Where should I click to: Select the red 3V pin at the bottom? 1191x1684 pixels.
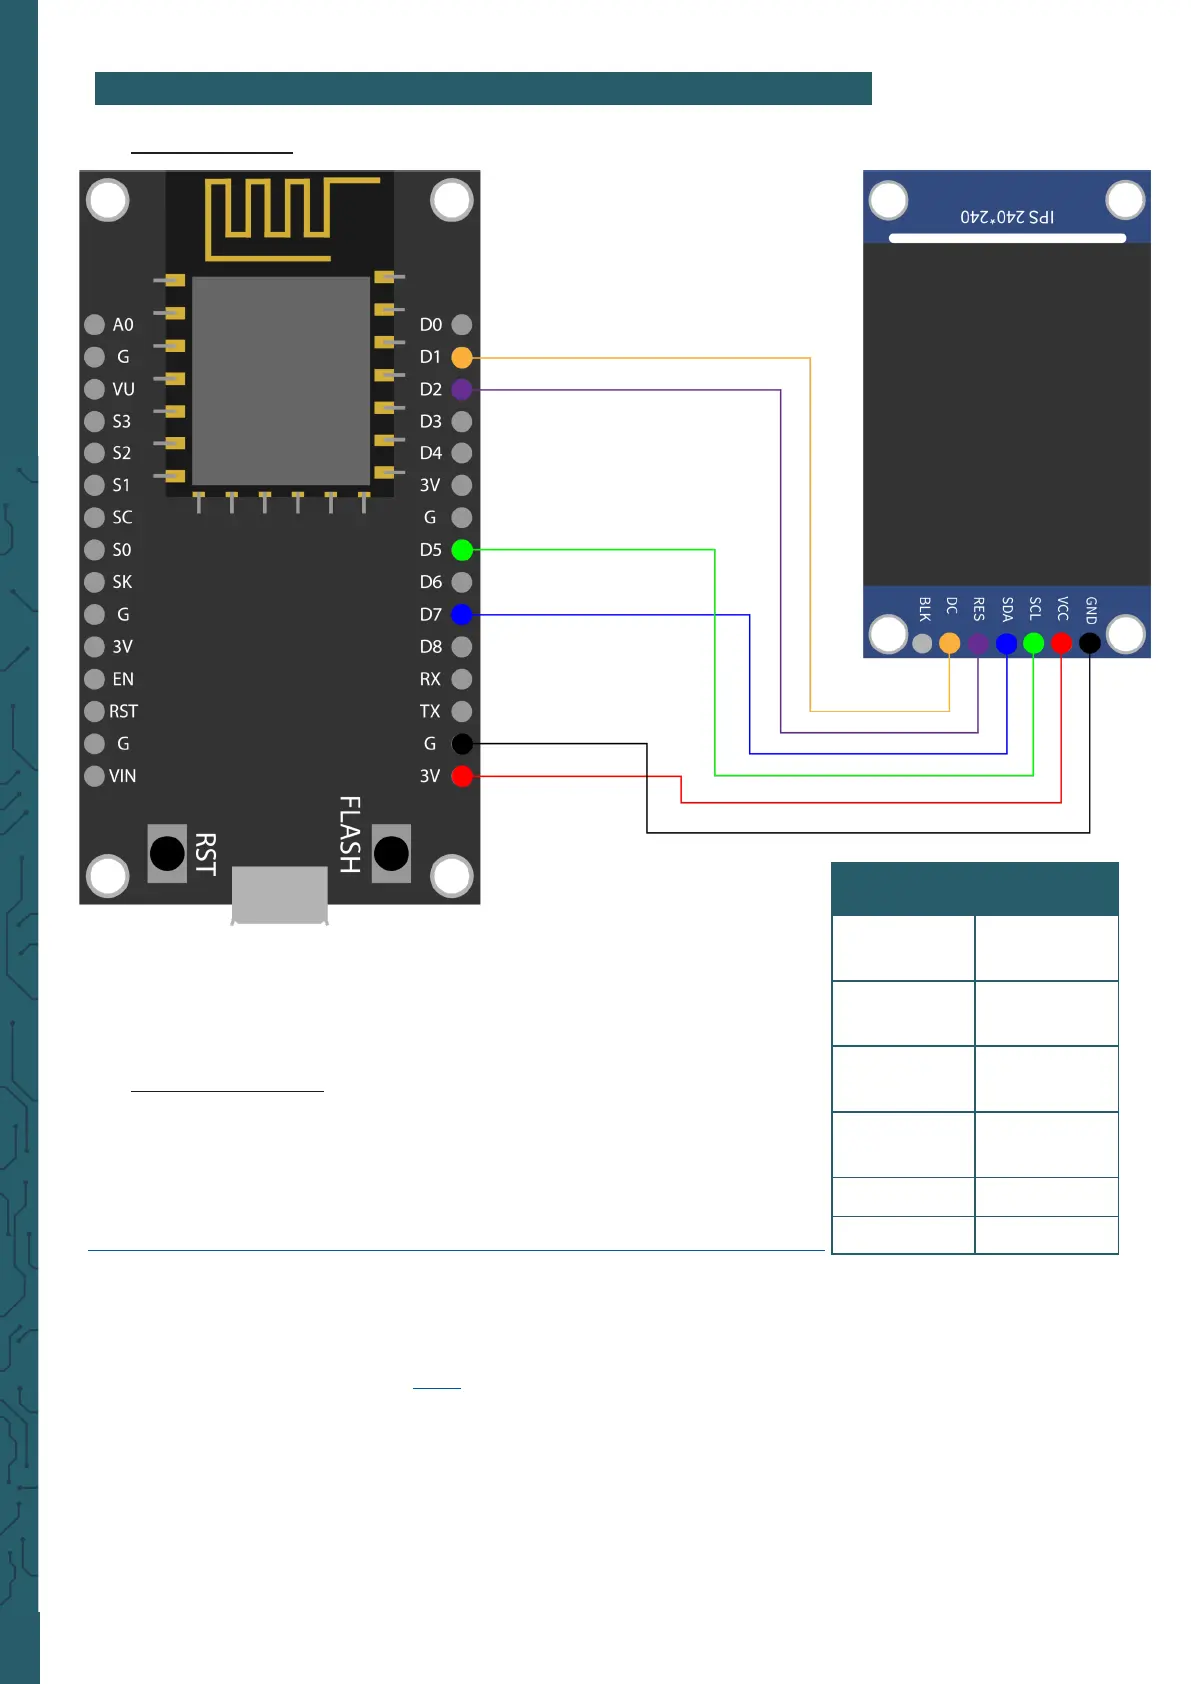[x=462, y=776]
